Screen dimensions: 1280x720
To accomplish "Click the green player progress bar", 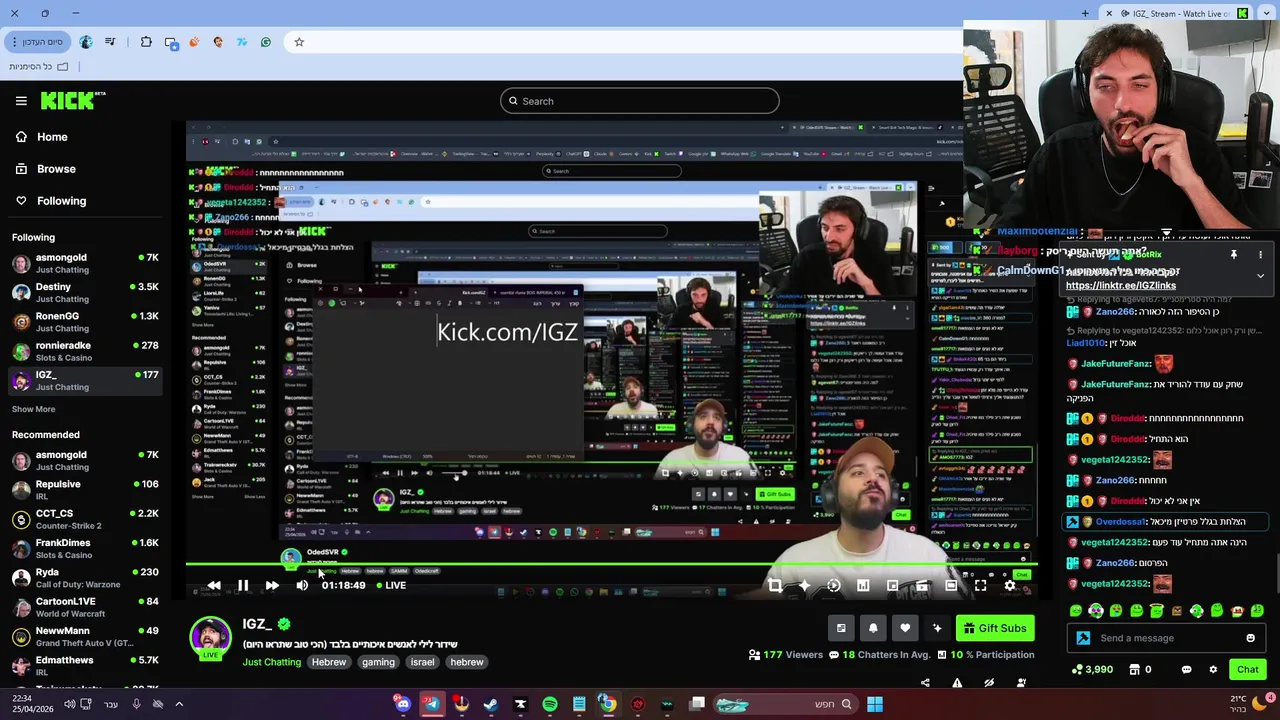I will 611,565.
